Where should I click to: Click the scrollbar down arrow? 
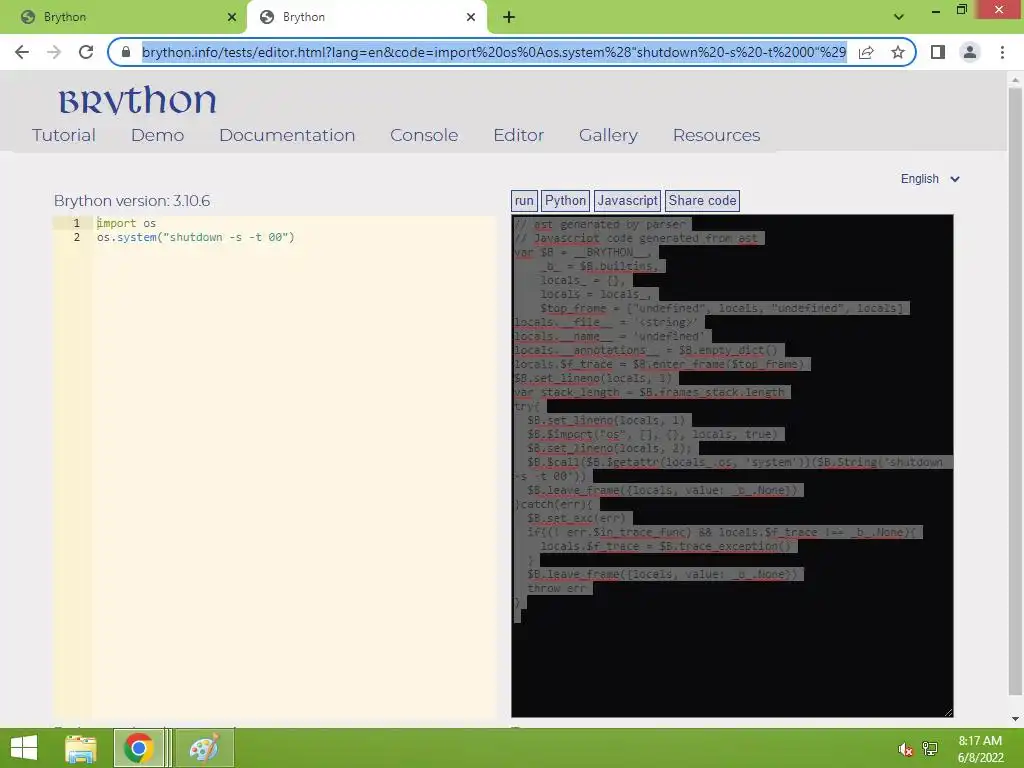click(x=1015, y=719)
